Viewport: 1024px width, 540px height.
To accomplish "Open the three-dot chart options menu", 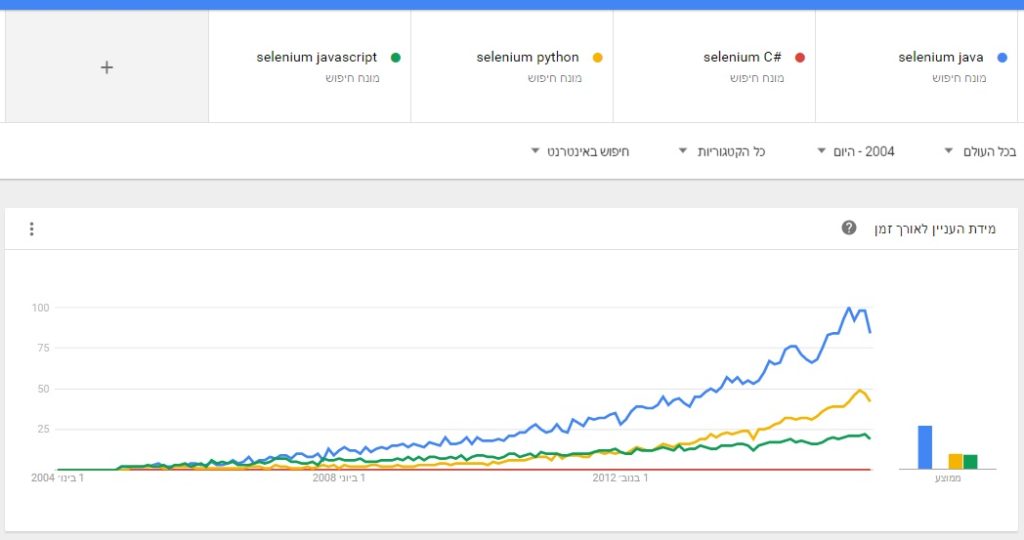I will point(31,229).
